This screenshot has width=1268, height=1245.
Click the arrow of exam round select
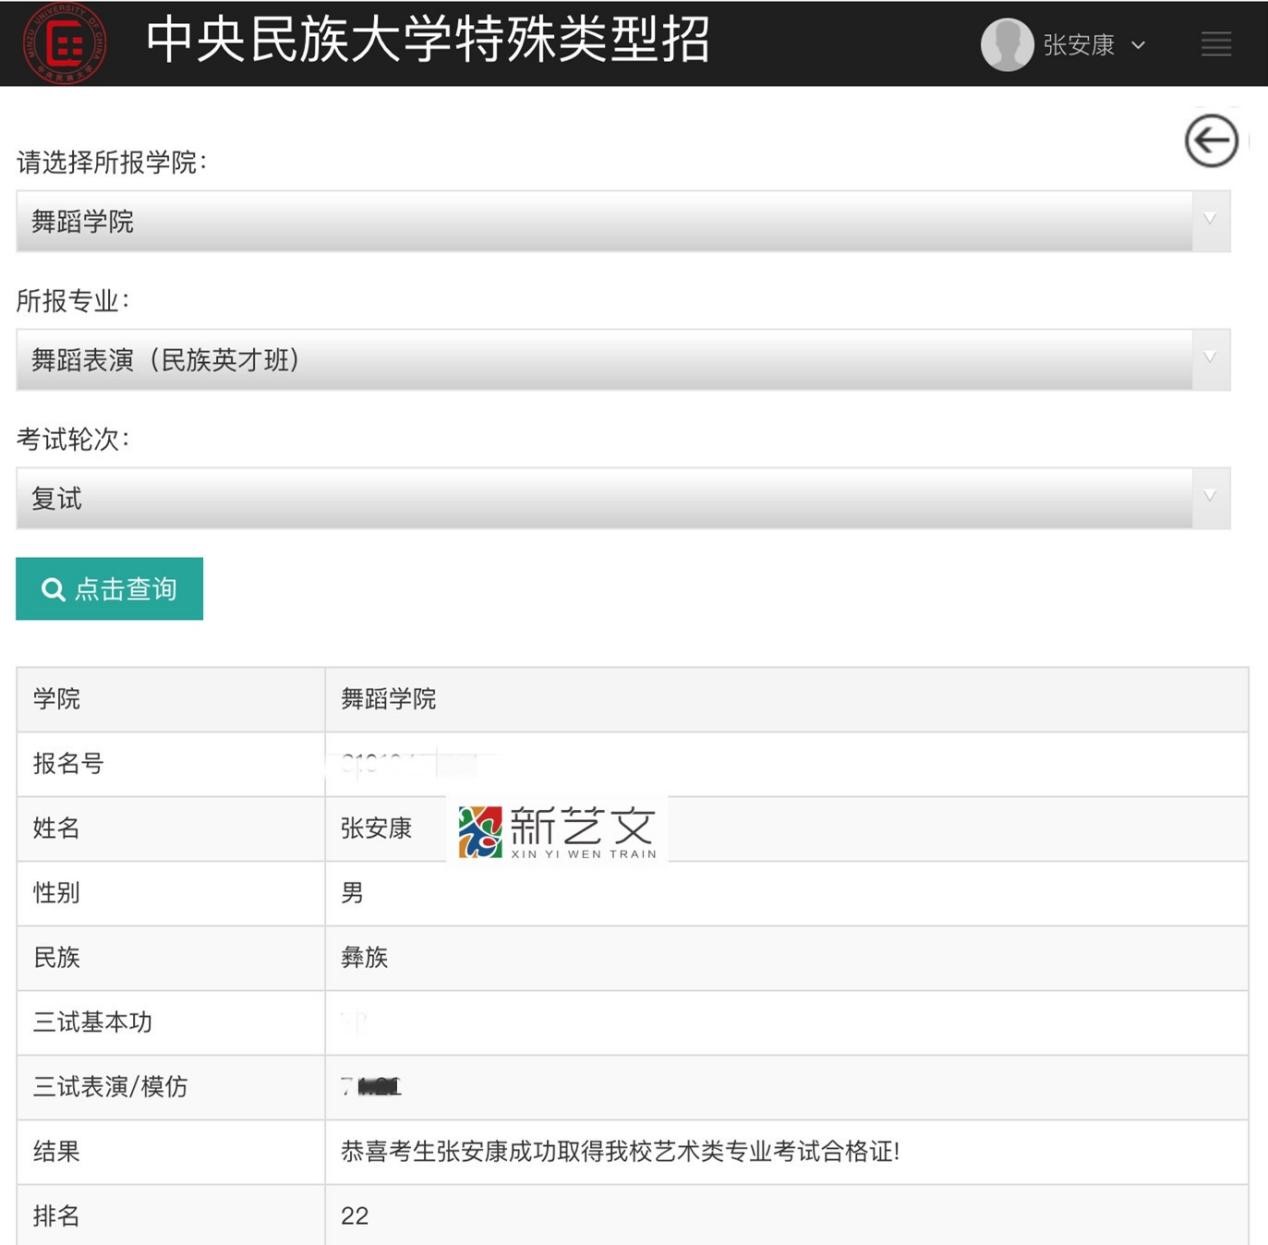[1209, 497]
